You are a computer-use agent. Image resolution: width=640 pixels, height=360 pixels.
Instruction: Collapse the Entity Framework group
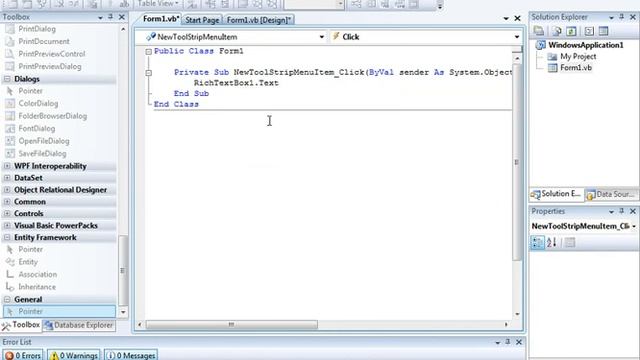[7, 237]
